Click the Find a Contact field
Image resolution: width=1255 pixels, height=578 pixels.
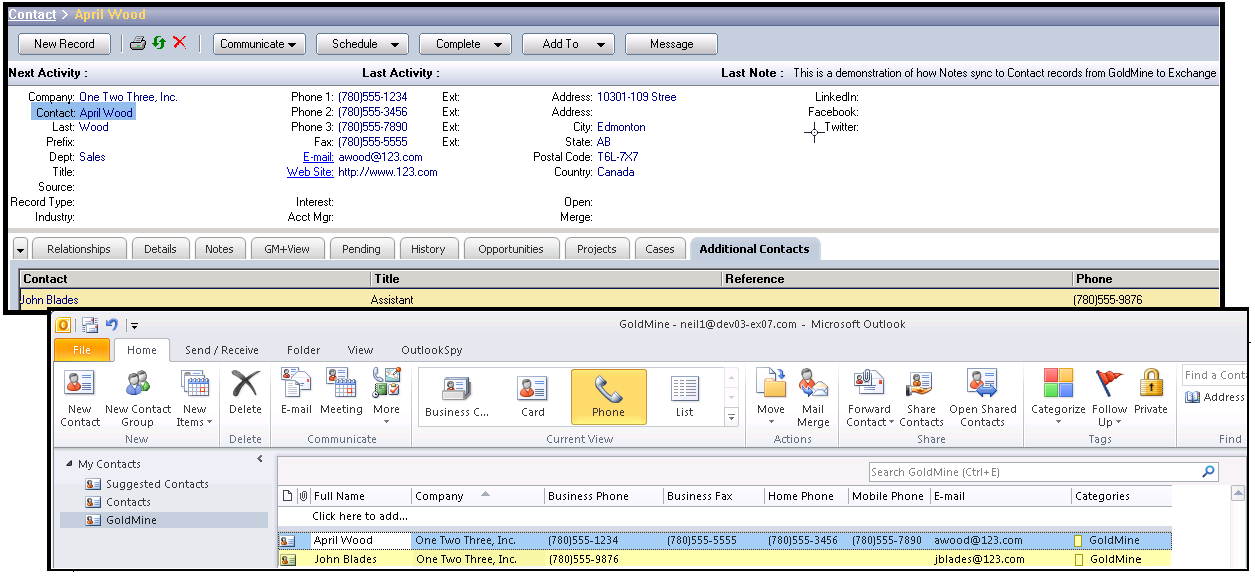point(1214,375)
